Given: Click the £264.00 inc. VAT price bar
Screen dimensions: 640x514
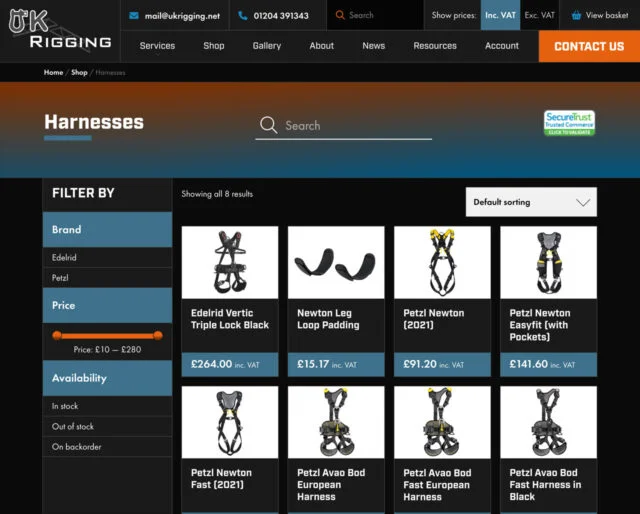Looking at the screenshot, I should click(230, 364).
